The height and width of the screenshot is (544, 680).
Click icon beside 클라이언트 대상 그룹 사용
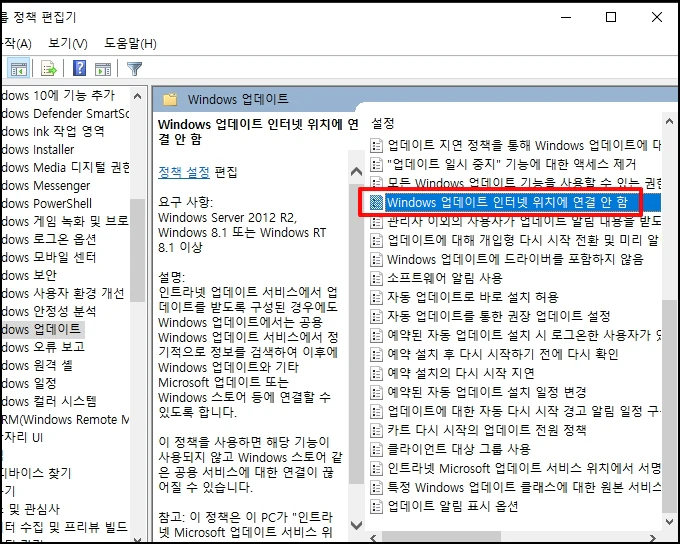point(376,449)
